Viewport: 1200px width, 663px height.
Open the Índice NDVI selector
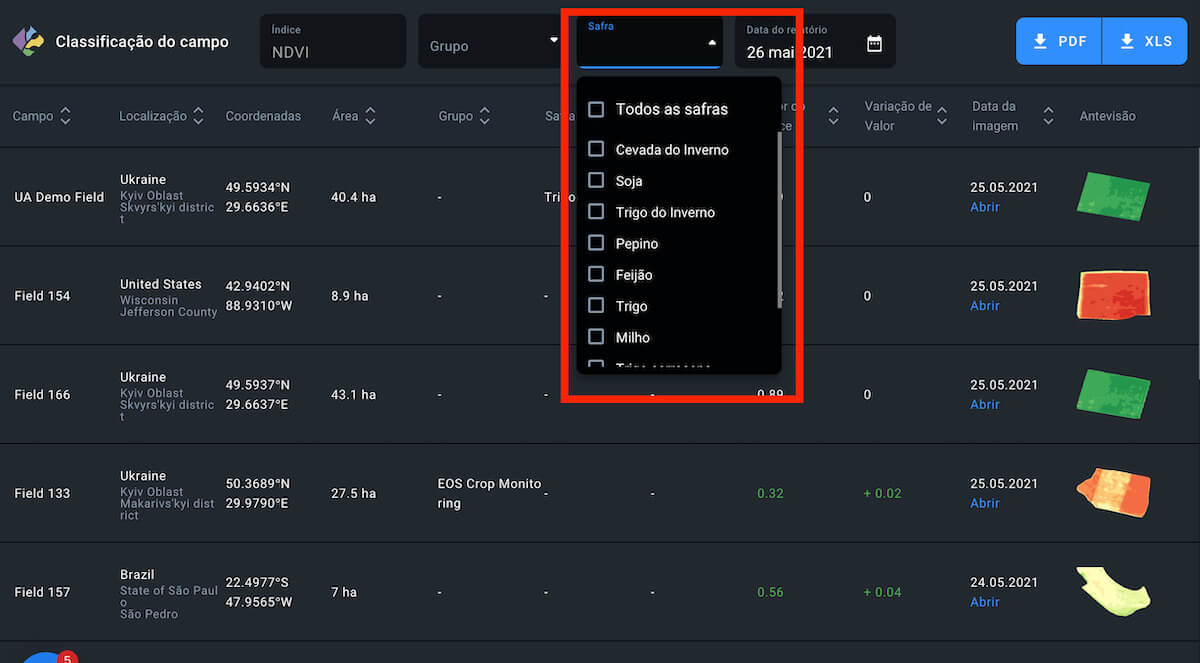332,42
